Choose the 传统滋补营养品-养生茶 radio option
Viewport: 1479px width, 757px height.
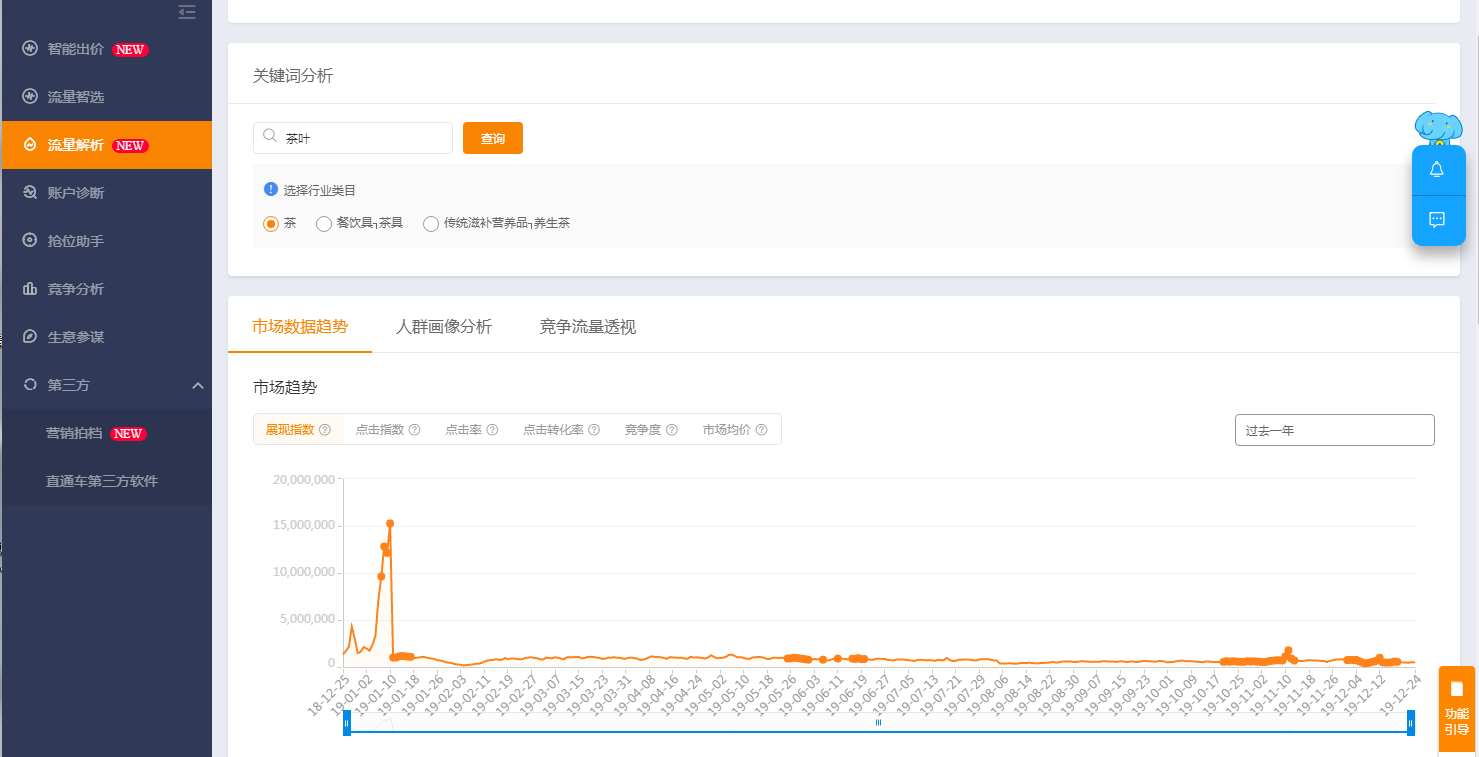[x=431, y=224]
